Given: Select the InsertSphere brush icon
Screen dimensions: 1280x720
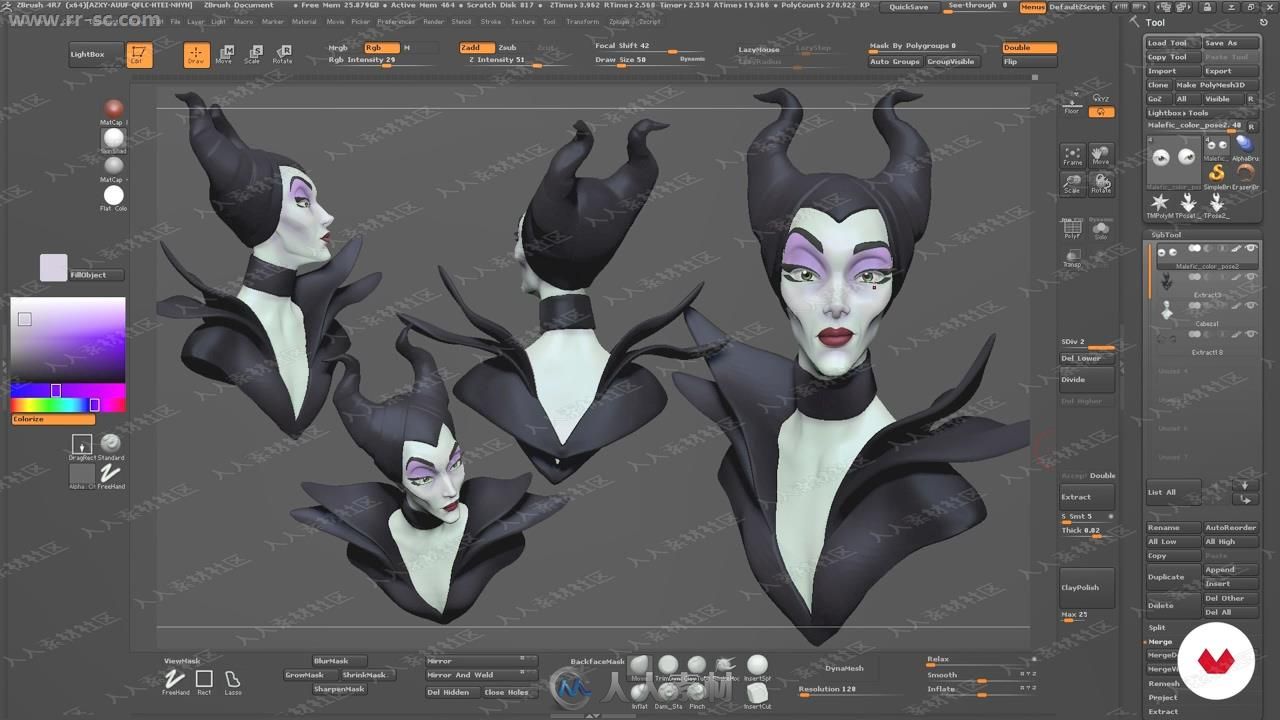Looking at the screenshot, I should point(757,667).
